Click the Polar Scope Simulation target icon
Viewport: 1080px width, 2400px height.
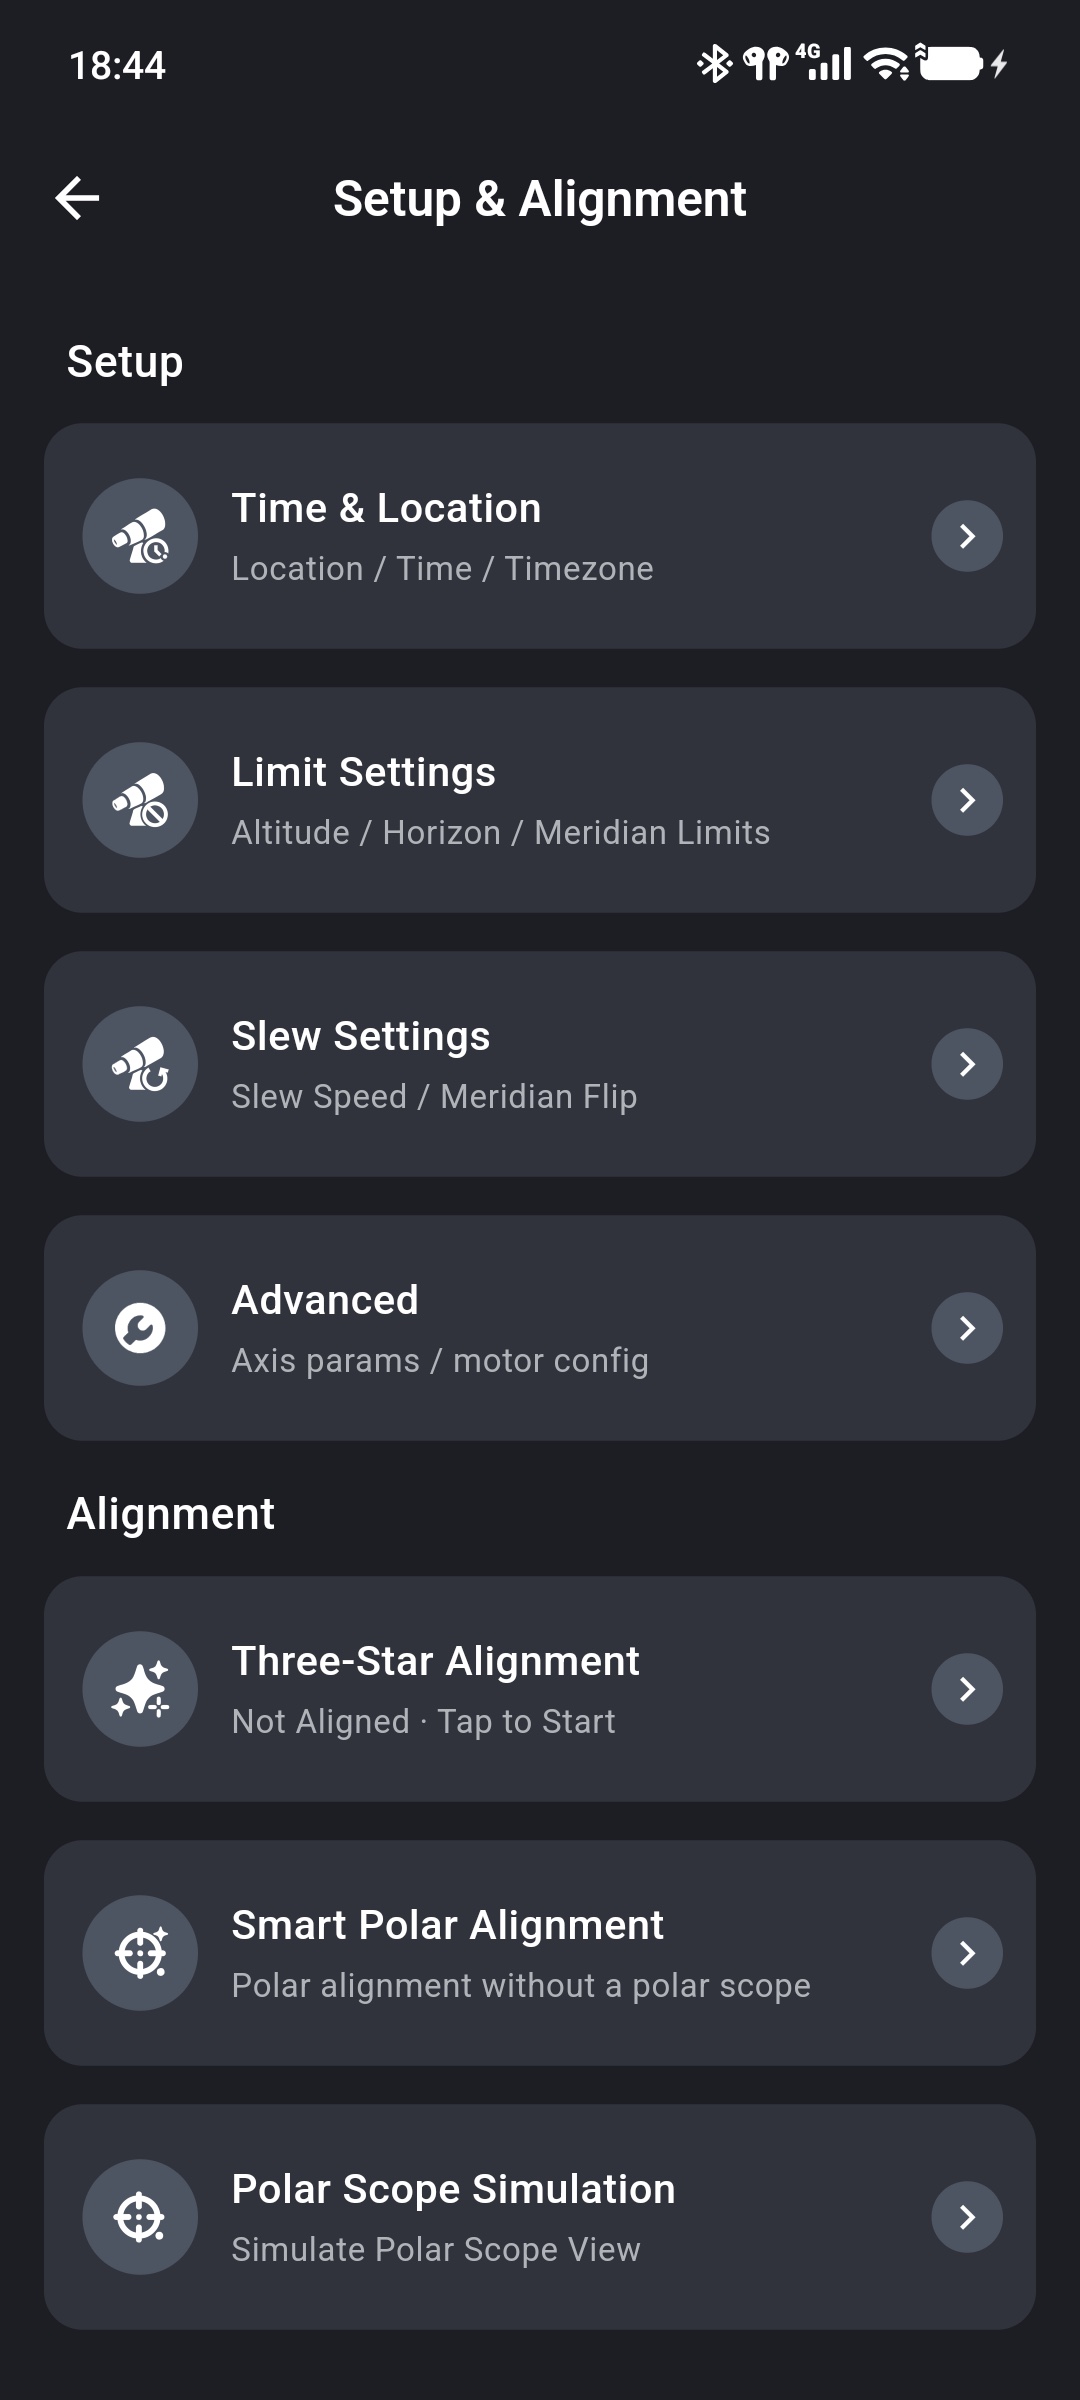(140, 2217)
